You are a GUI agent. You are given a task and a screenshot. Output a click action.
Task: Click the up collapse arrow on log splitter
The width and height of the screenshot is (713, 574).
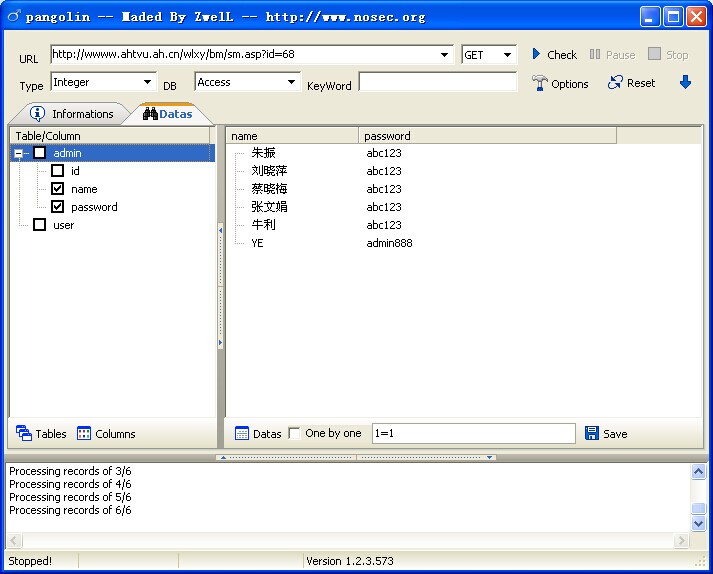click(x=223, y=457)
